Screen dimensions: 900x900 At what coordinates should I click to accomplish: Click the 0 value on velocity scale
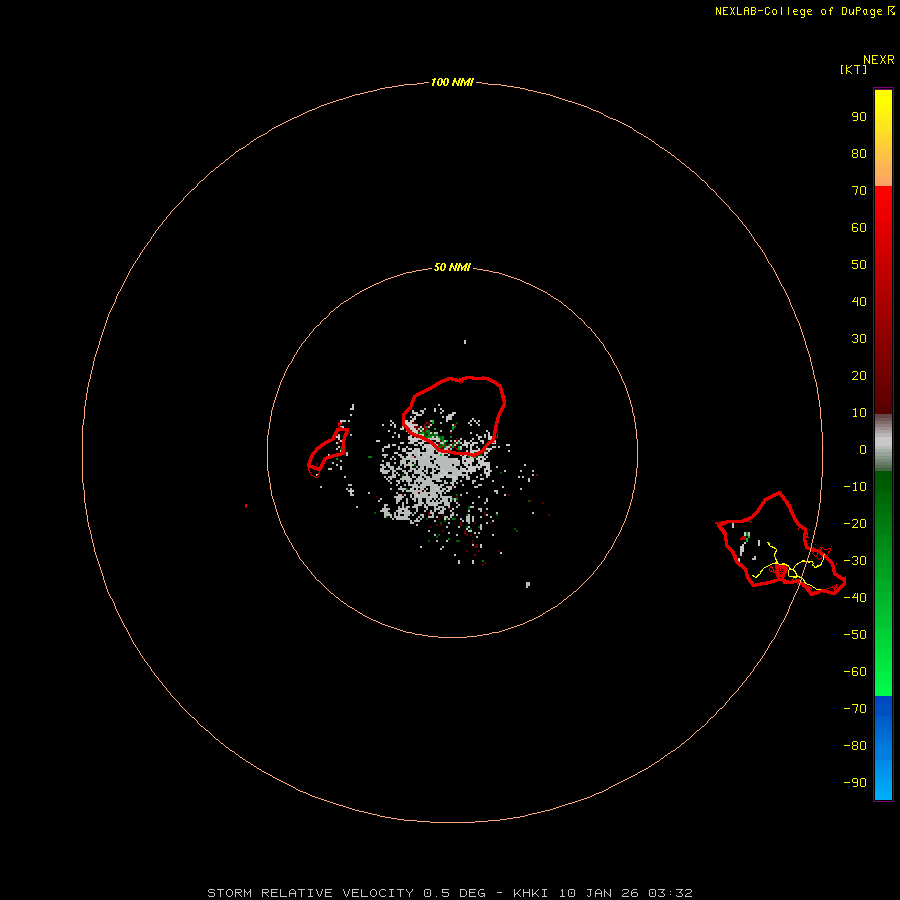click(x=863, y=449)
